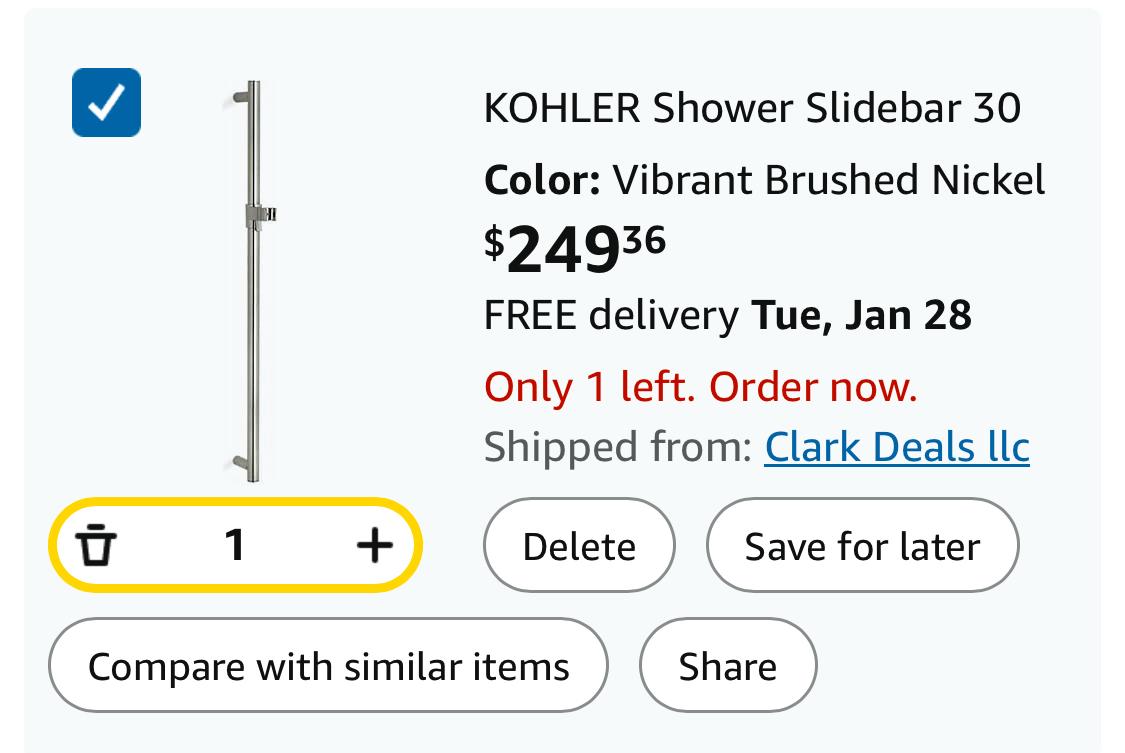Screen dimensions: 1125x753
Task: Click the Tue, Jan 28 delivery date
Action: coord(861,315)
